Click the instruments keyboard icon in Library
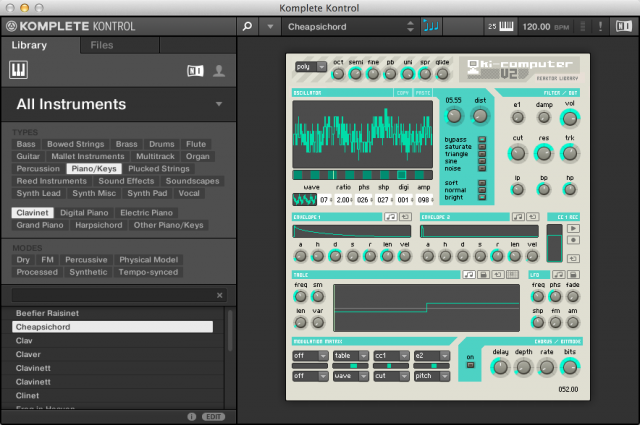This screenshot has width=640, height=425. (19, 70)
